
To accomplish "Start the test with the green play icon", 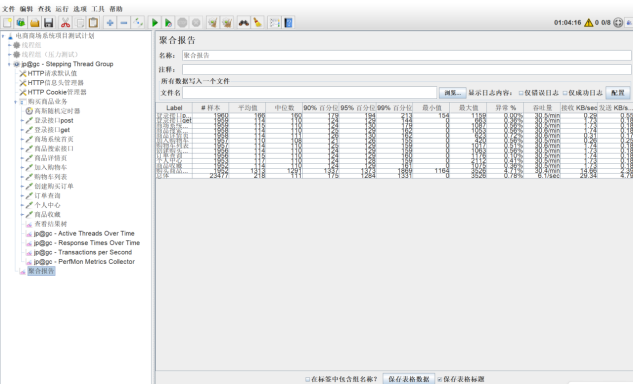I will pos(154,23).
